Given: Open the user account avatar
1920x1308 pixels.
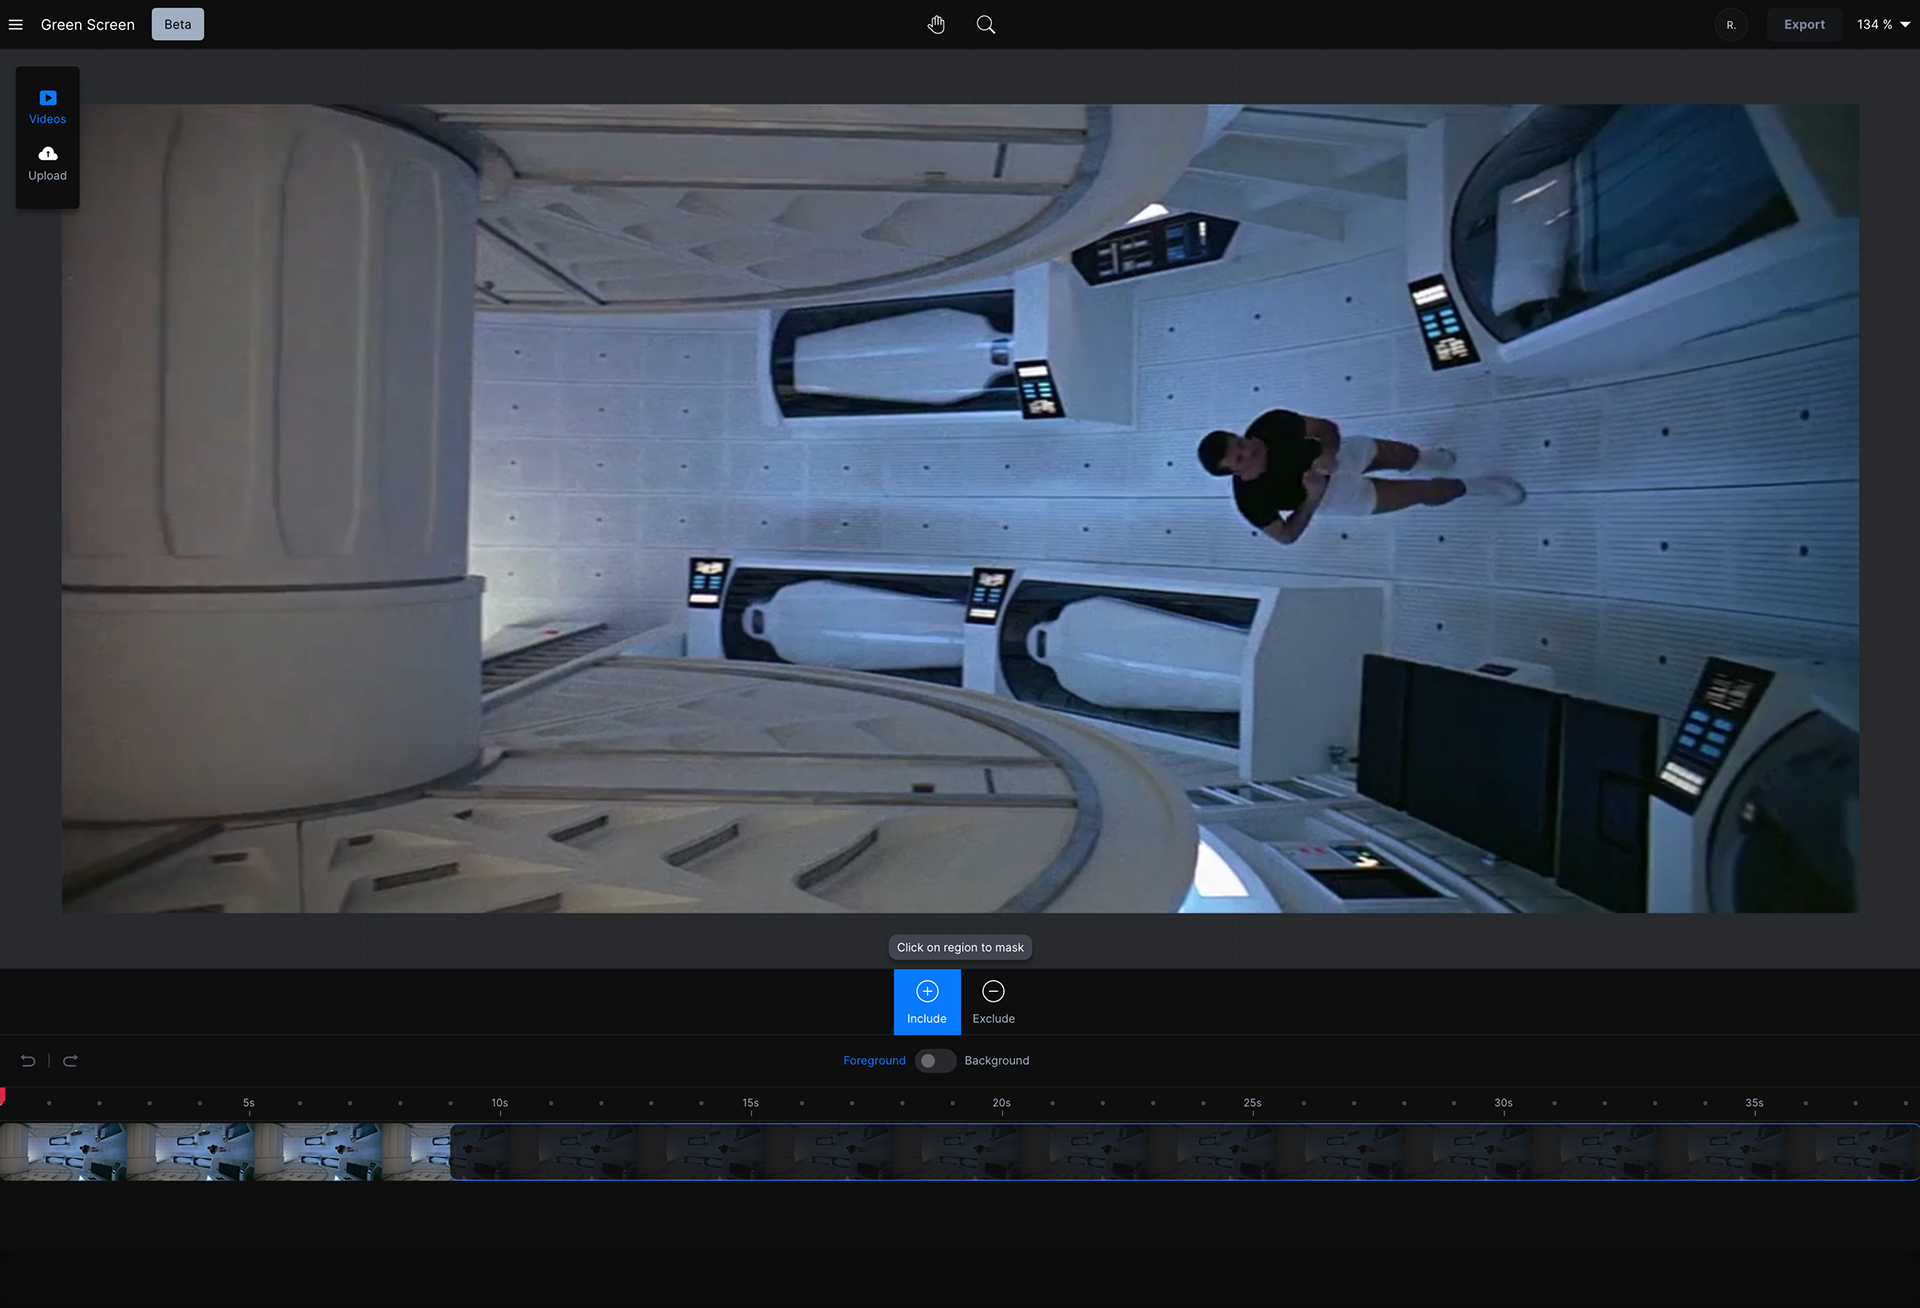Looking at the screenshot, I should click(x=1731, y=25).
